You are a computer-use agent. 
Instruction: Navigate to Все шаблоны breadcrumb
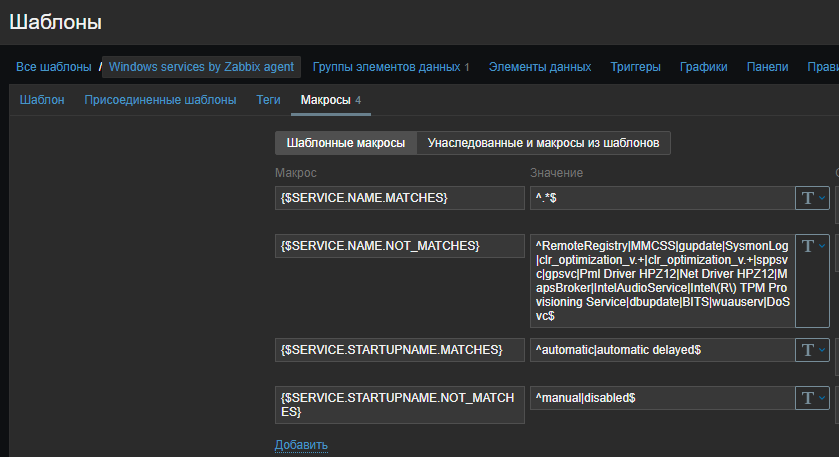[53, 67]
